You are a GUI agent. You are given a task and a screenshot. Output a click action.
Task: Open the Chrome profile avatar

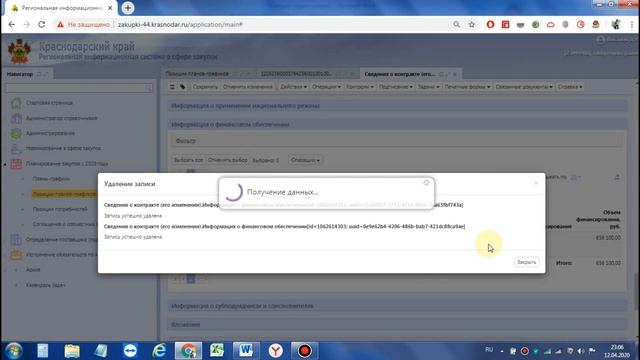tap(616, 24)
